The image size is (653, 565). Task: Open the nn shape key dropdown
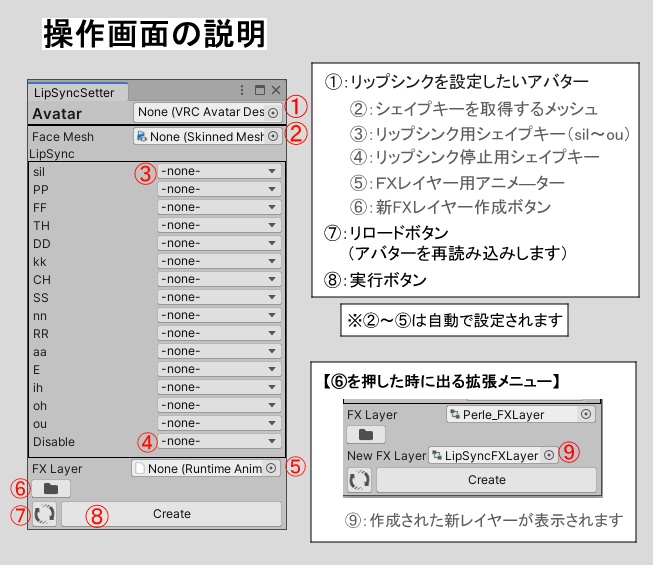pyautogui.click(x=219, y=315)
